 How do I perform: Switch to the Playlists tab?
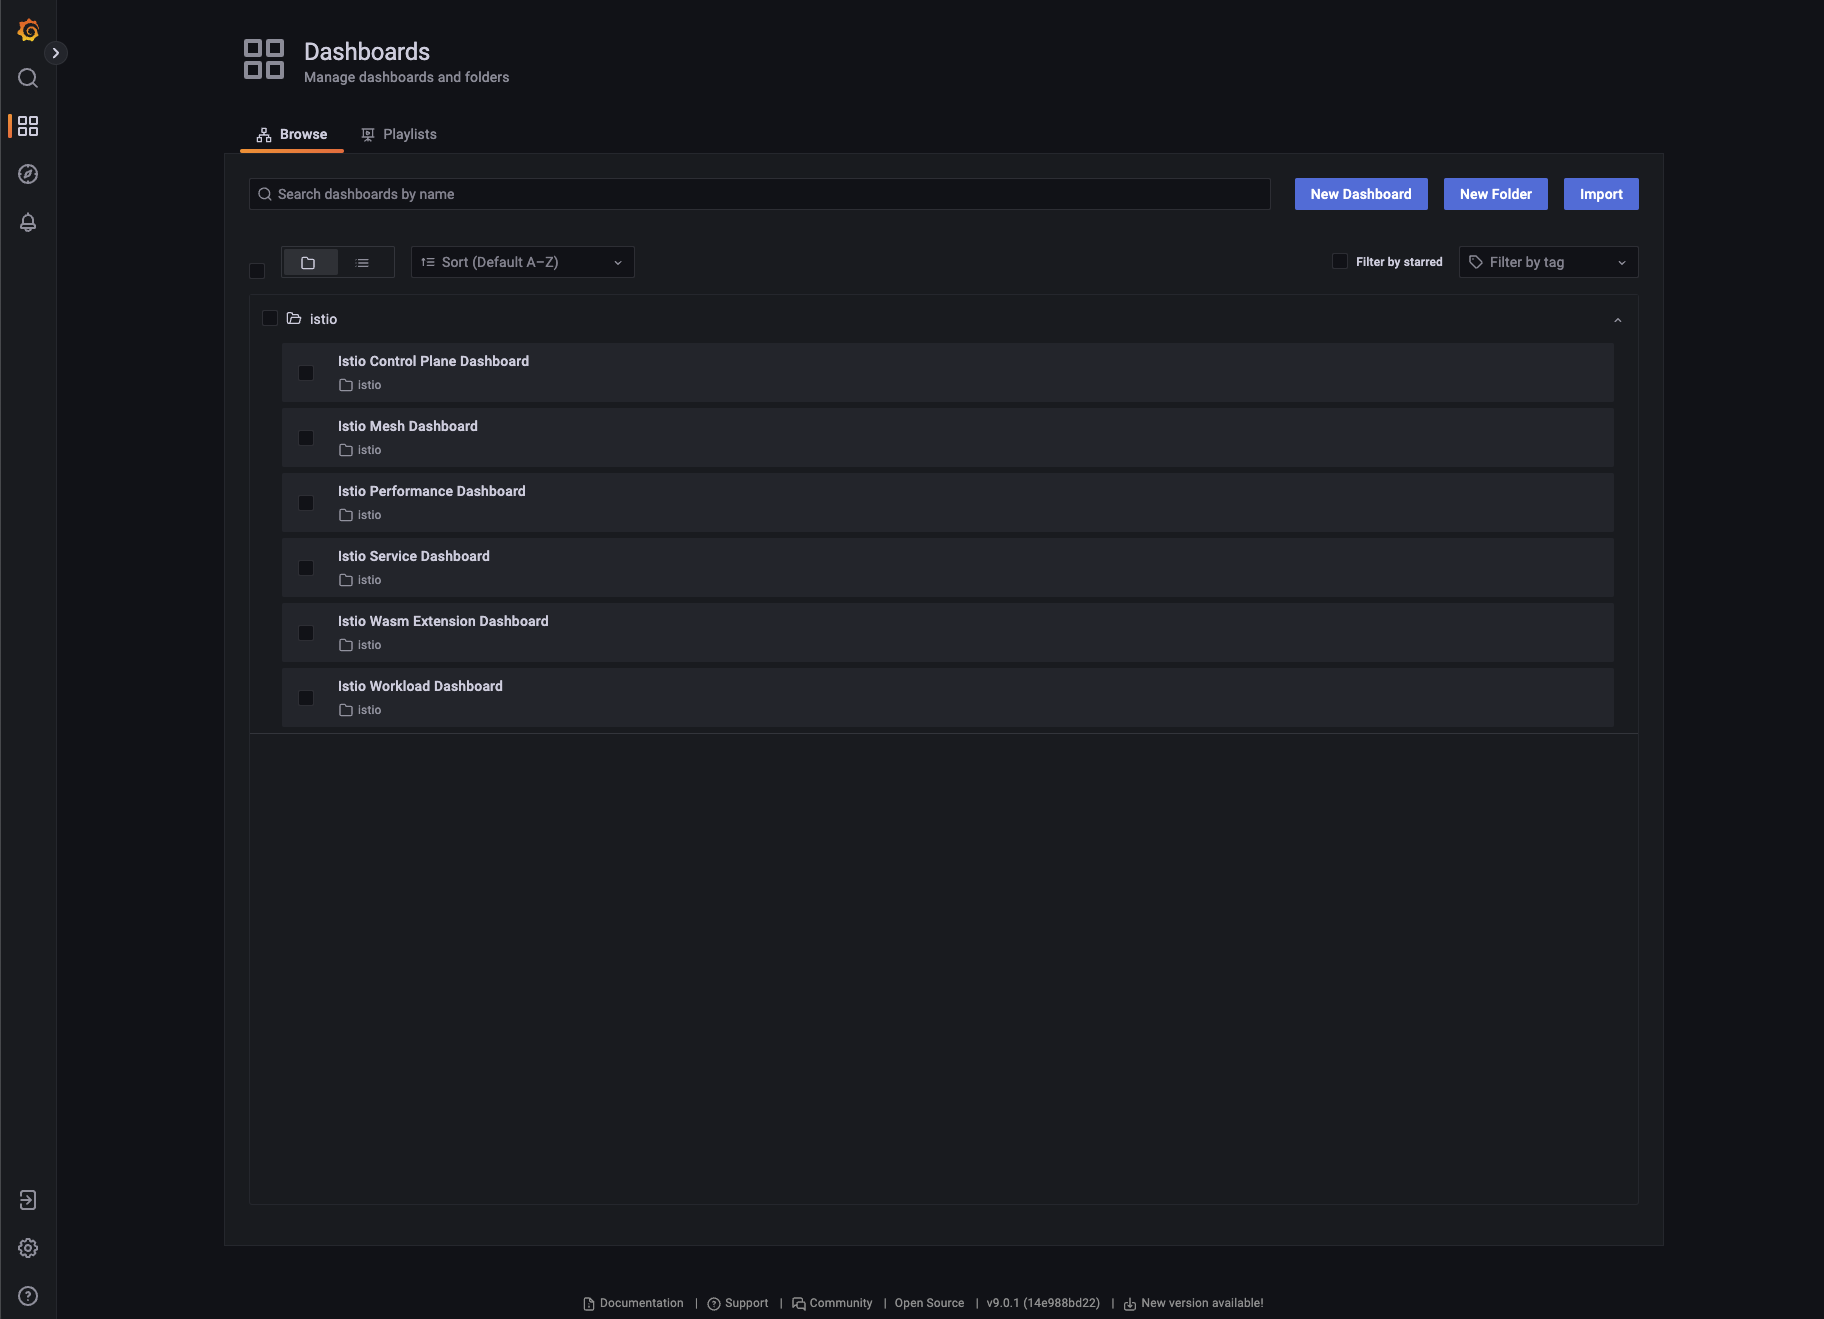[x=399, y=134]
